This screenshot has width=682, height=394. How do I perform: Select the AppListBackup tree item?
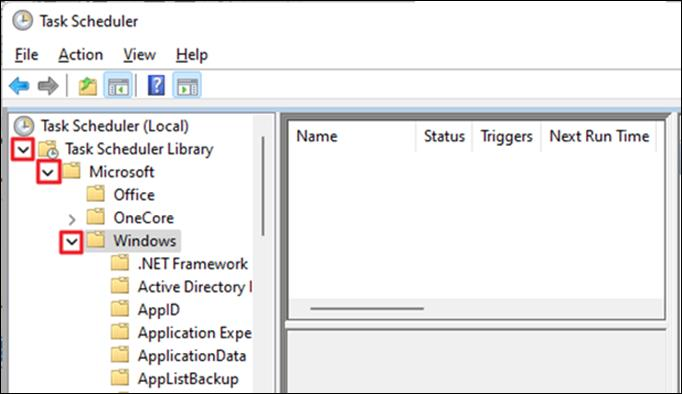(x=188, y=379)
